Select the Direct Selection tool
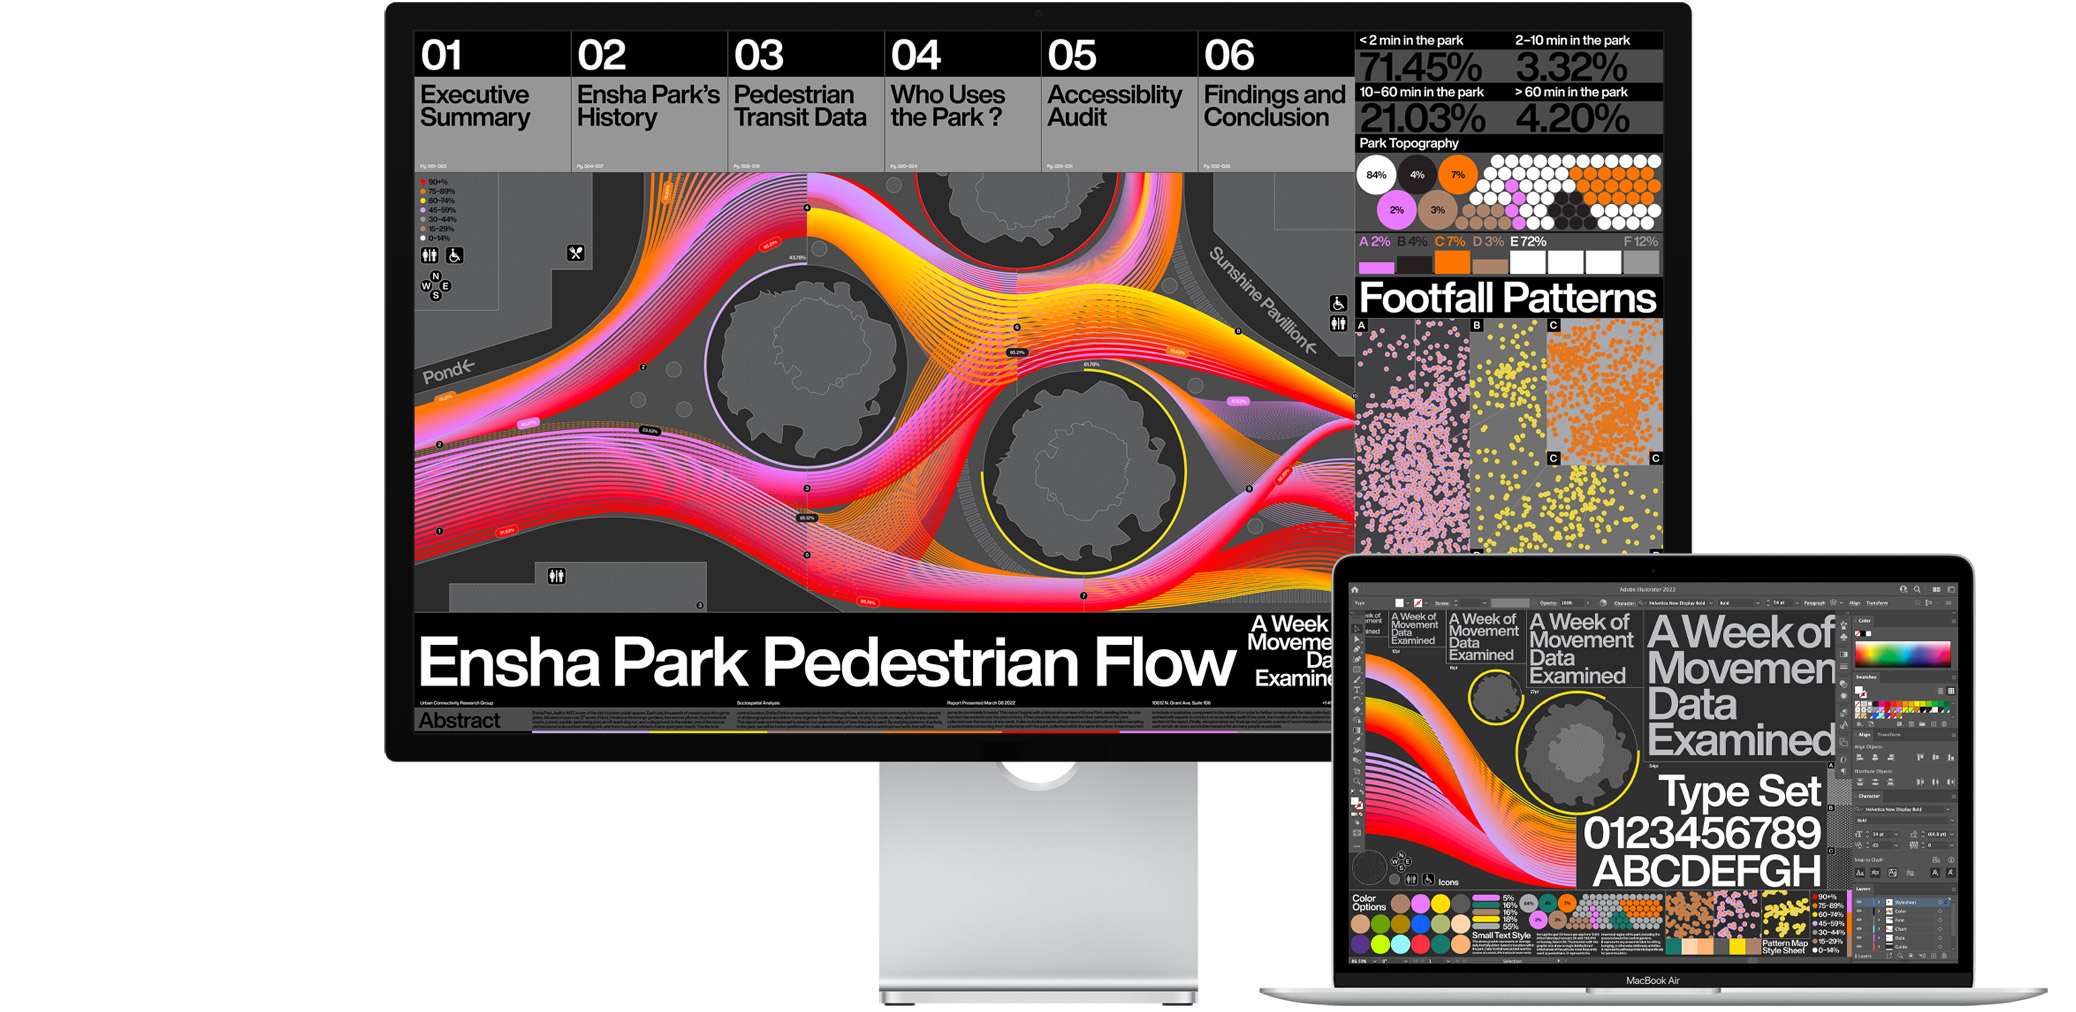Viewport: 2076px width, 1012px height. tap(1356, 639)
